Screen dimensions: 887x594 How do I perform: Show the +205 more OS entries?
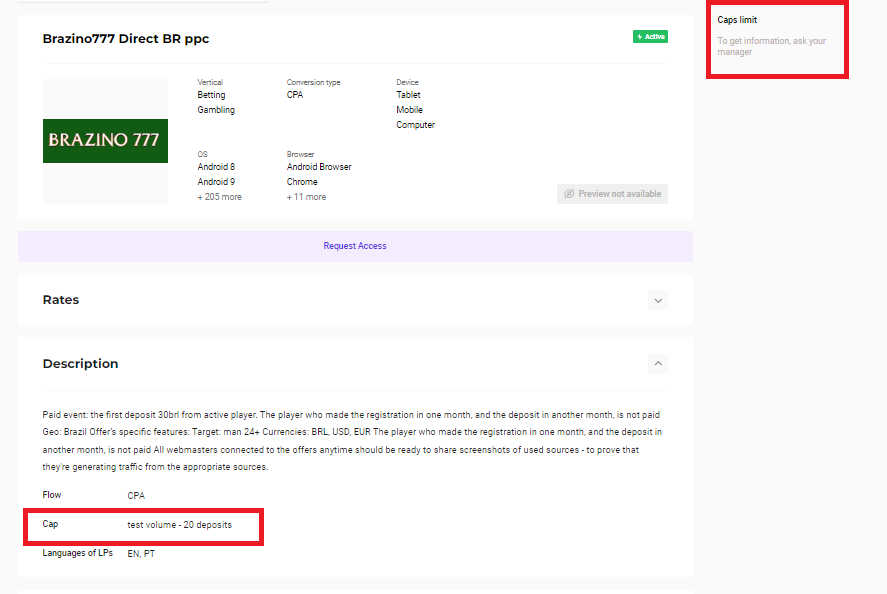point(219,197)
